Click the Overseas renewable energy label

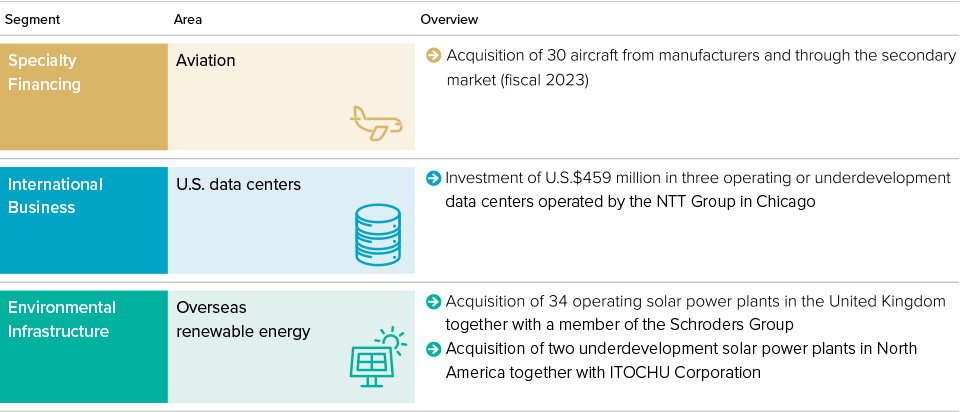tap(243, 320)
